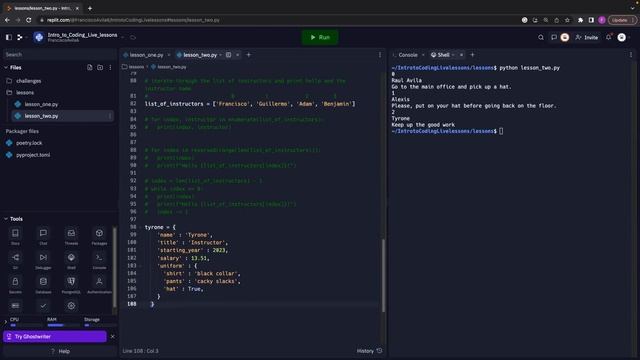This screenshot has width=640, height=360.
Task: Open the lesson_two.py tab dropdown arrow
Action: click(x=221, y=55)
